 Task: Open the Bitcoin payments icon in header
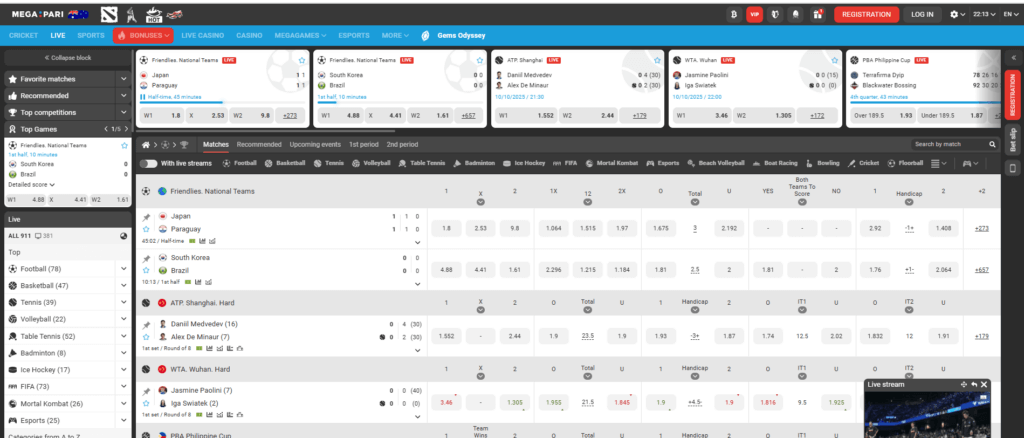pyautogui.click(x=733, y=14)
